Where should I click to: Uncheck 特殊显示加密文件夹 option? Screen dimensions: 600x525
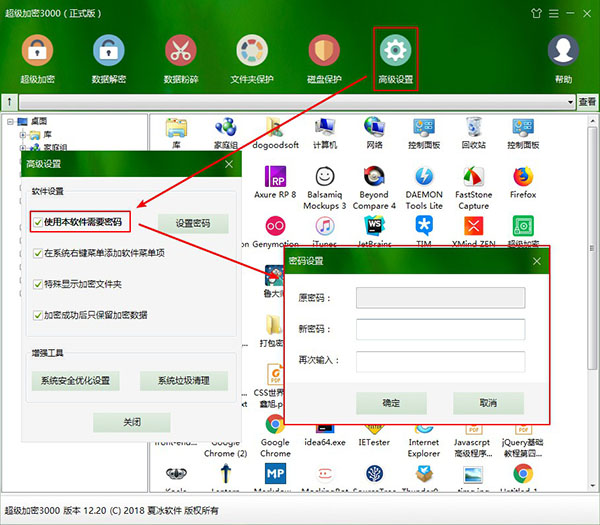pyautogui.click(x=36, y=284)
